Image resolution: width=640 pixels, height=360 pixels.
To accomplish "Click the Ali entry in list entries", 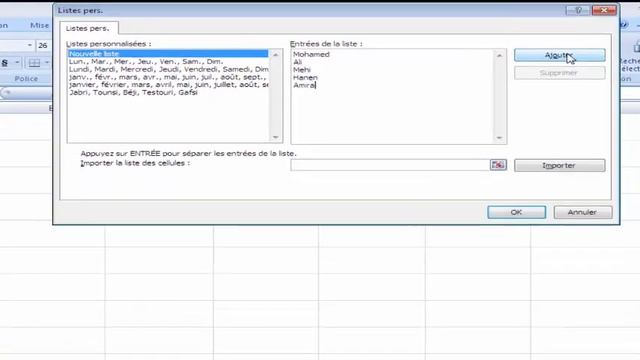I will [298, 62].
